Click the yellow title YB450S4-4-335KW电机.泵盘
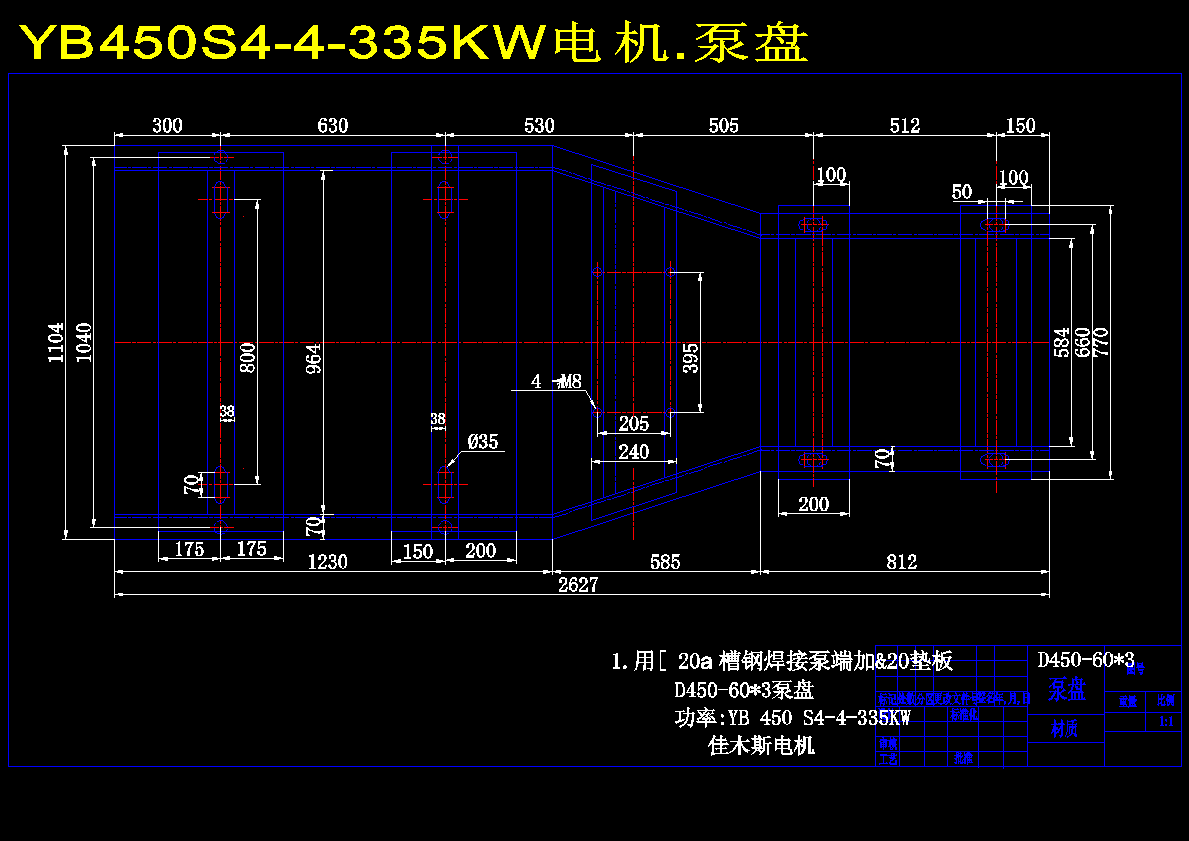This screenshot has width=1189, height=841. click(413, 42)
